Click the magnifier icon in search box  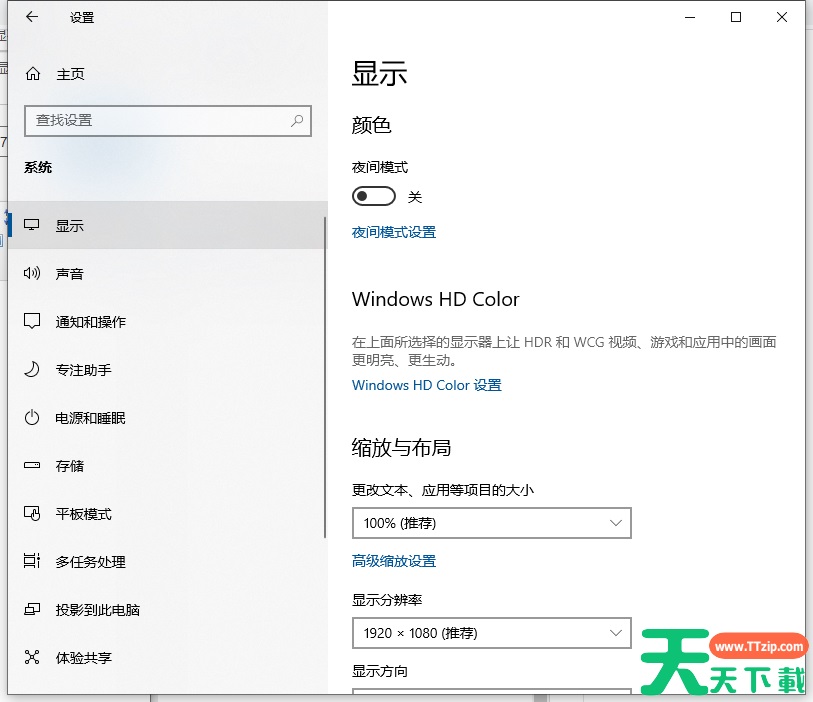point(297,120)
